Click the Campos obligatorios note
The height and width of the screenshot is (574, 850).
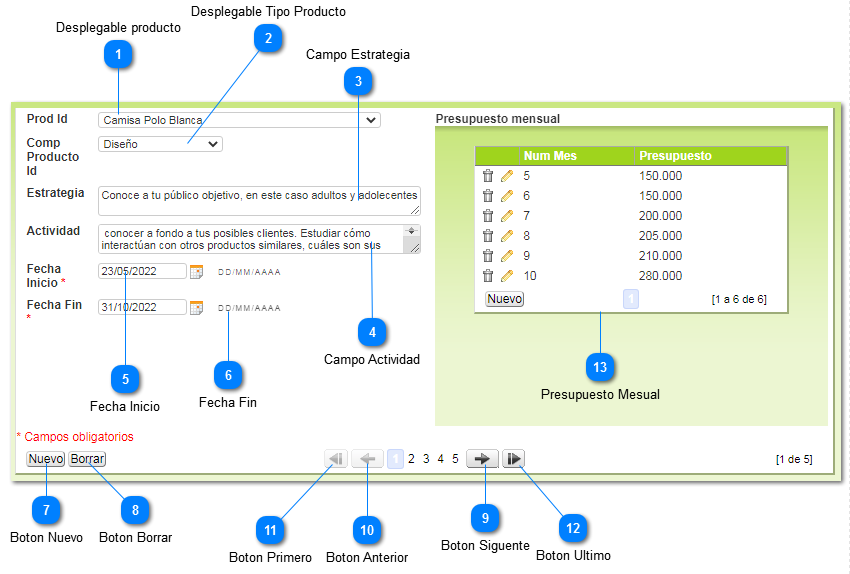75,436
